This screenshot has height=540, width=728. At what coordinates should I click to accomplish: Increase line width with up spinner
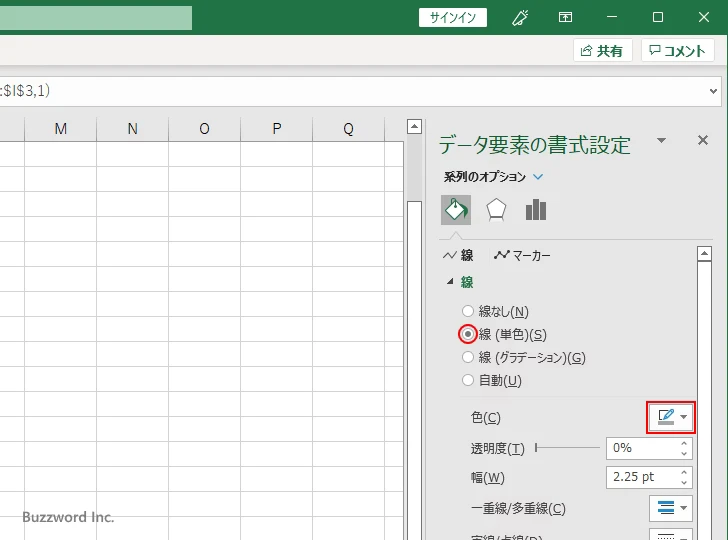[684, 473]
